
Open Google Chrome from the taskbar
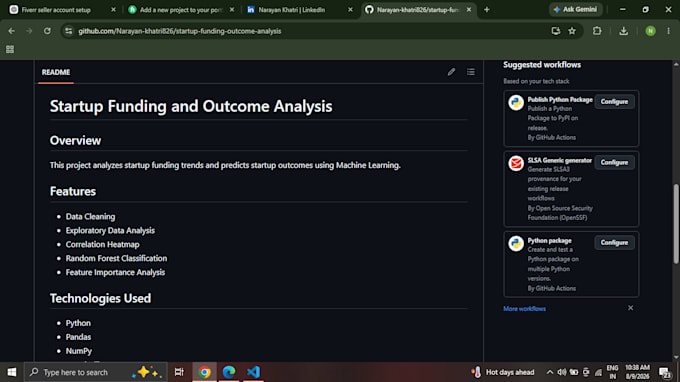[x=205, y=372]
